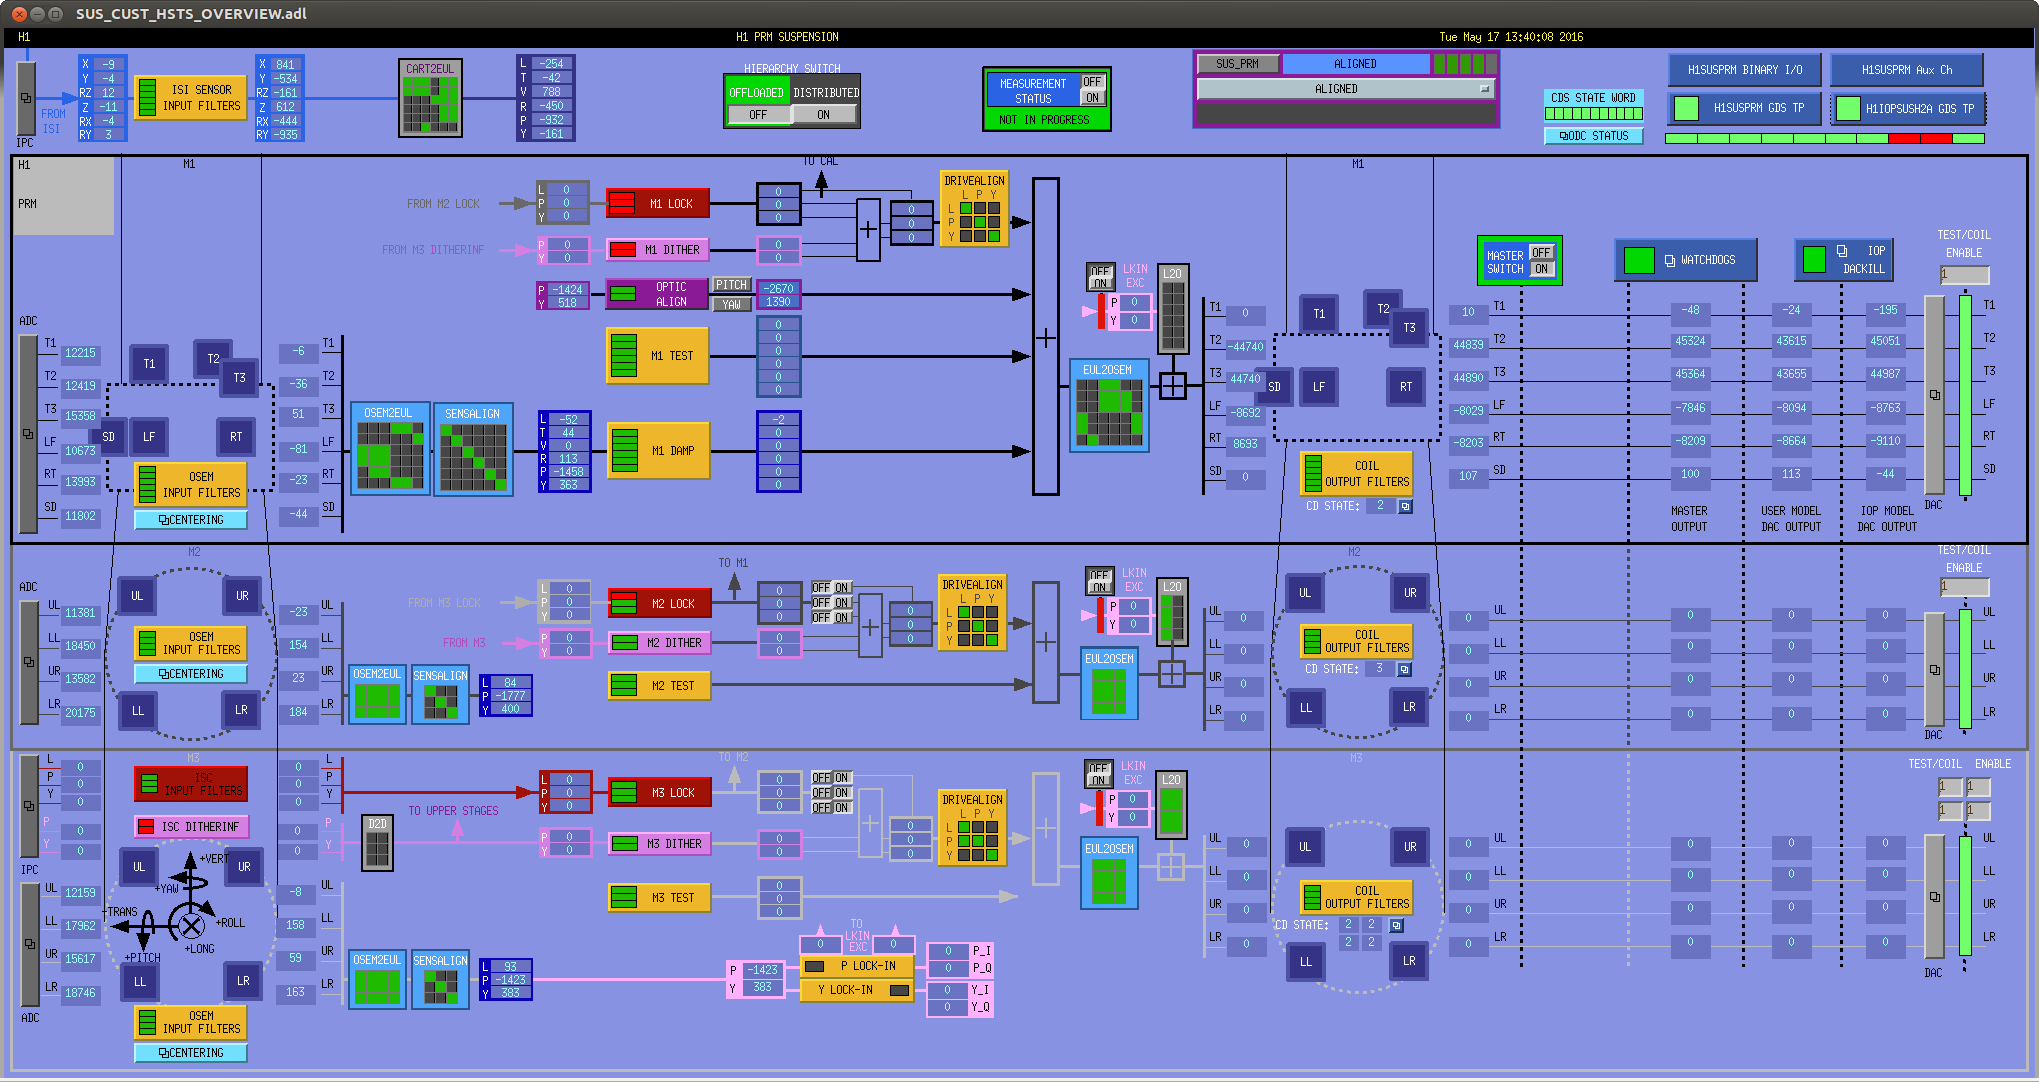Image resolution: width=2039 pixels, height=1082 pixels.
Task: Open the IPC related display icon
Action: pyautogui.click(x=26, y=98)
